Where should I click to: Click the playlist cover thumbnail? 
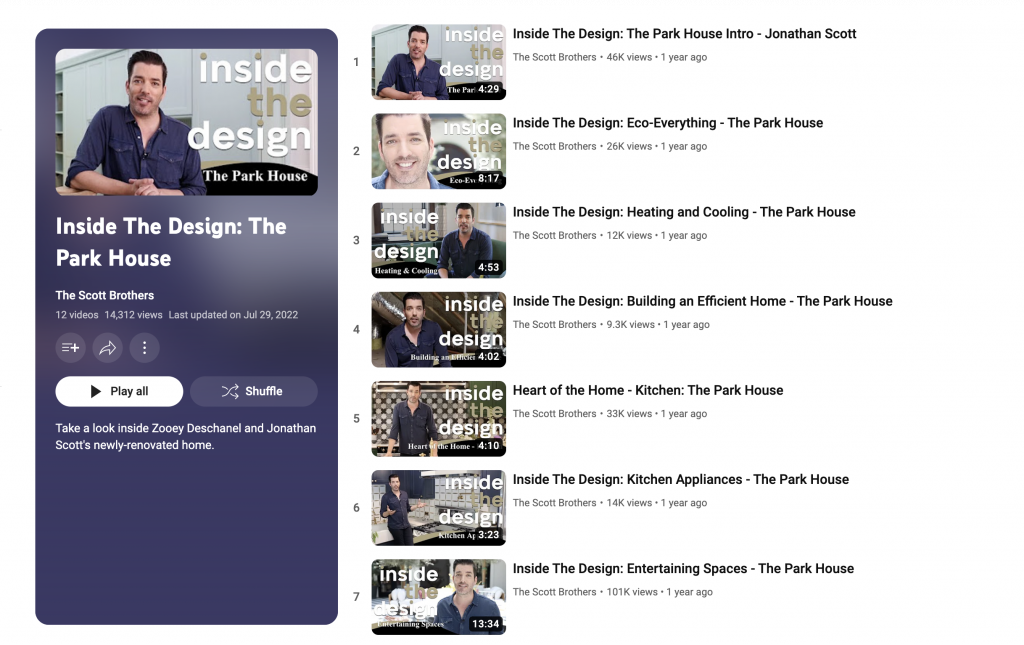pyautogui.click(x=186, y=122)
